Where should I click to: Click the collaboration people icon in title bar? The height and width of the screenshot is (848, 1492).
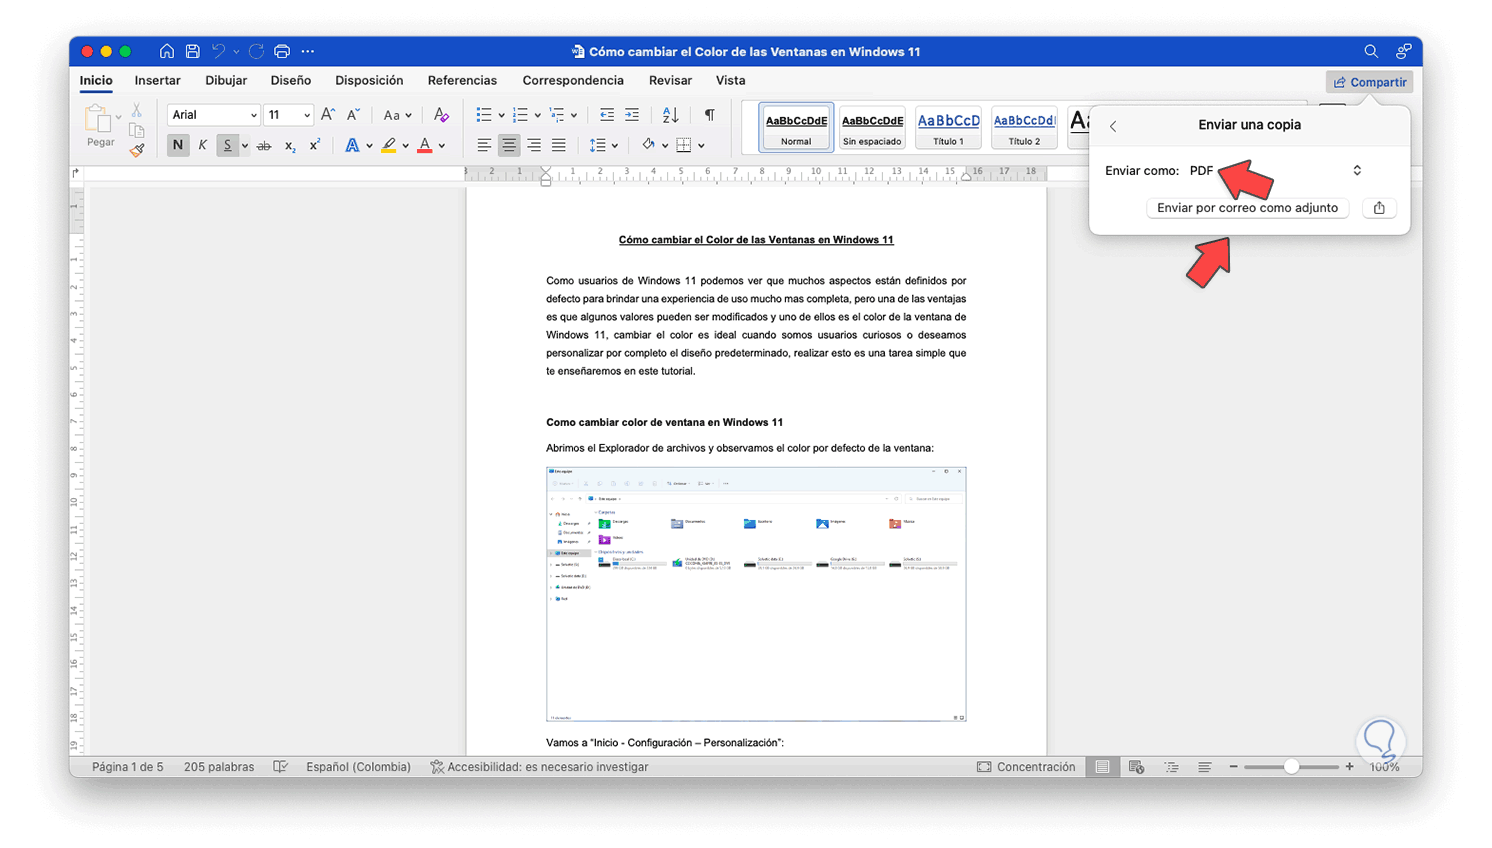(1404, 51)
